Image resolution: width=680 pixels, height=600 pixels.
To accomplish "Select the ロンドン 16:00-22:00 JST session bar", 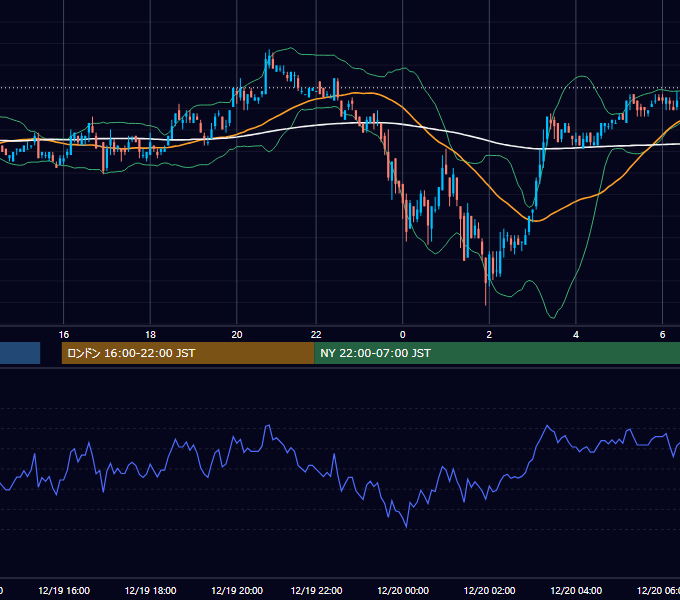I will click(x=188, y=353).
